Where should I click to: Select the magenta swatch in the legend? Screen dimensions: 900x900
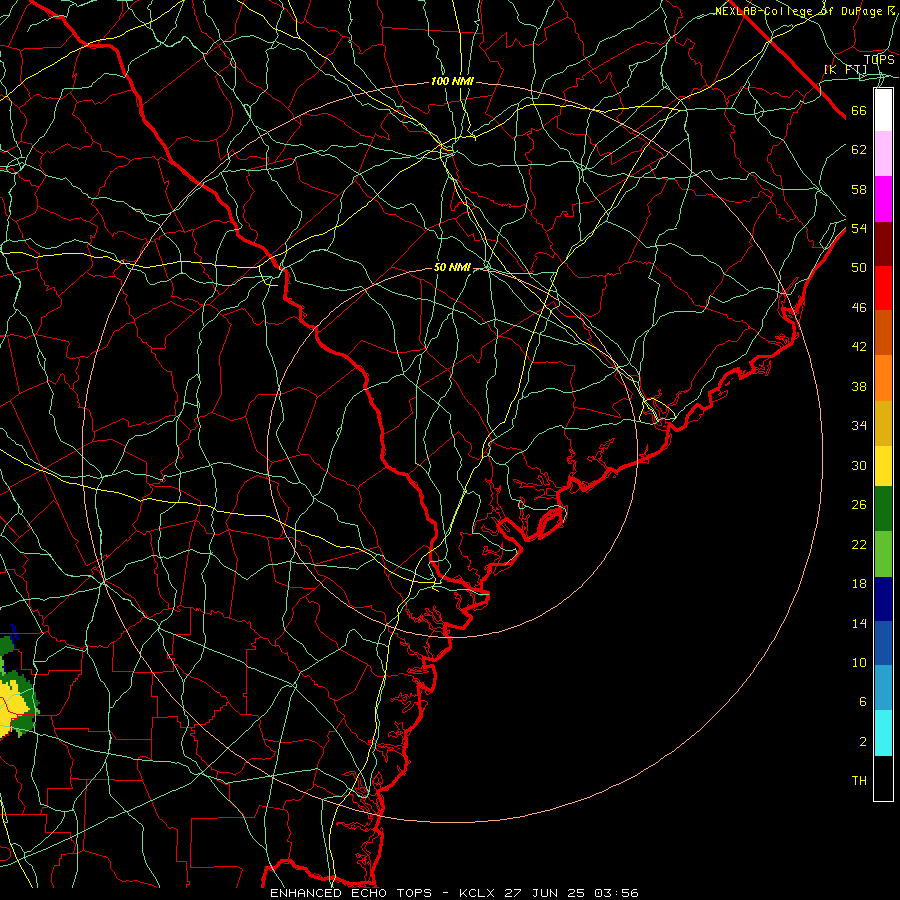point(883,199)
